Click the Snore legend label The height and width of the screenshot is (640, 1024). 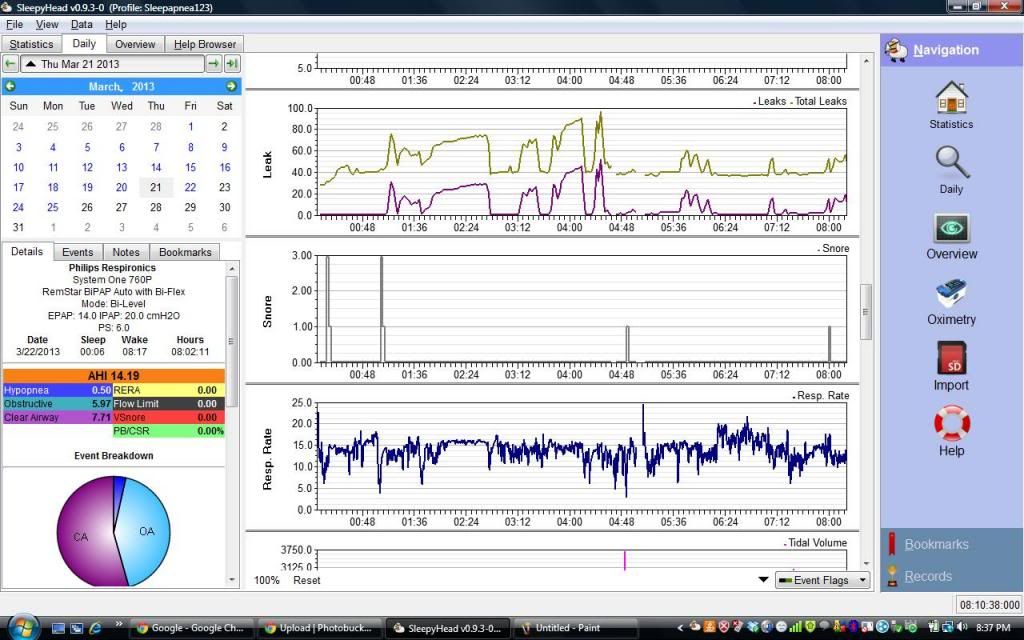click(834, 248)
